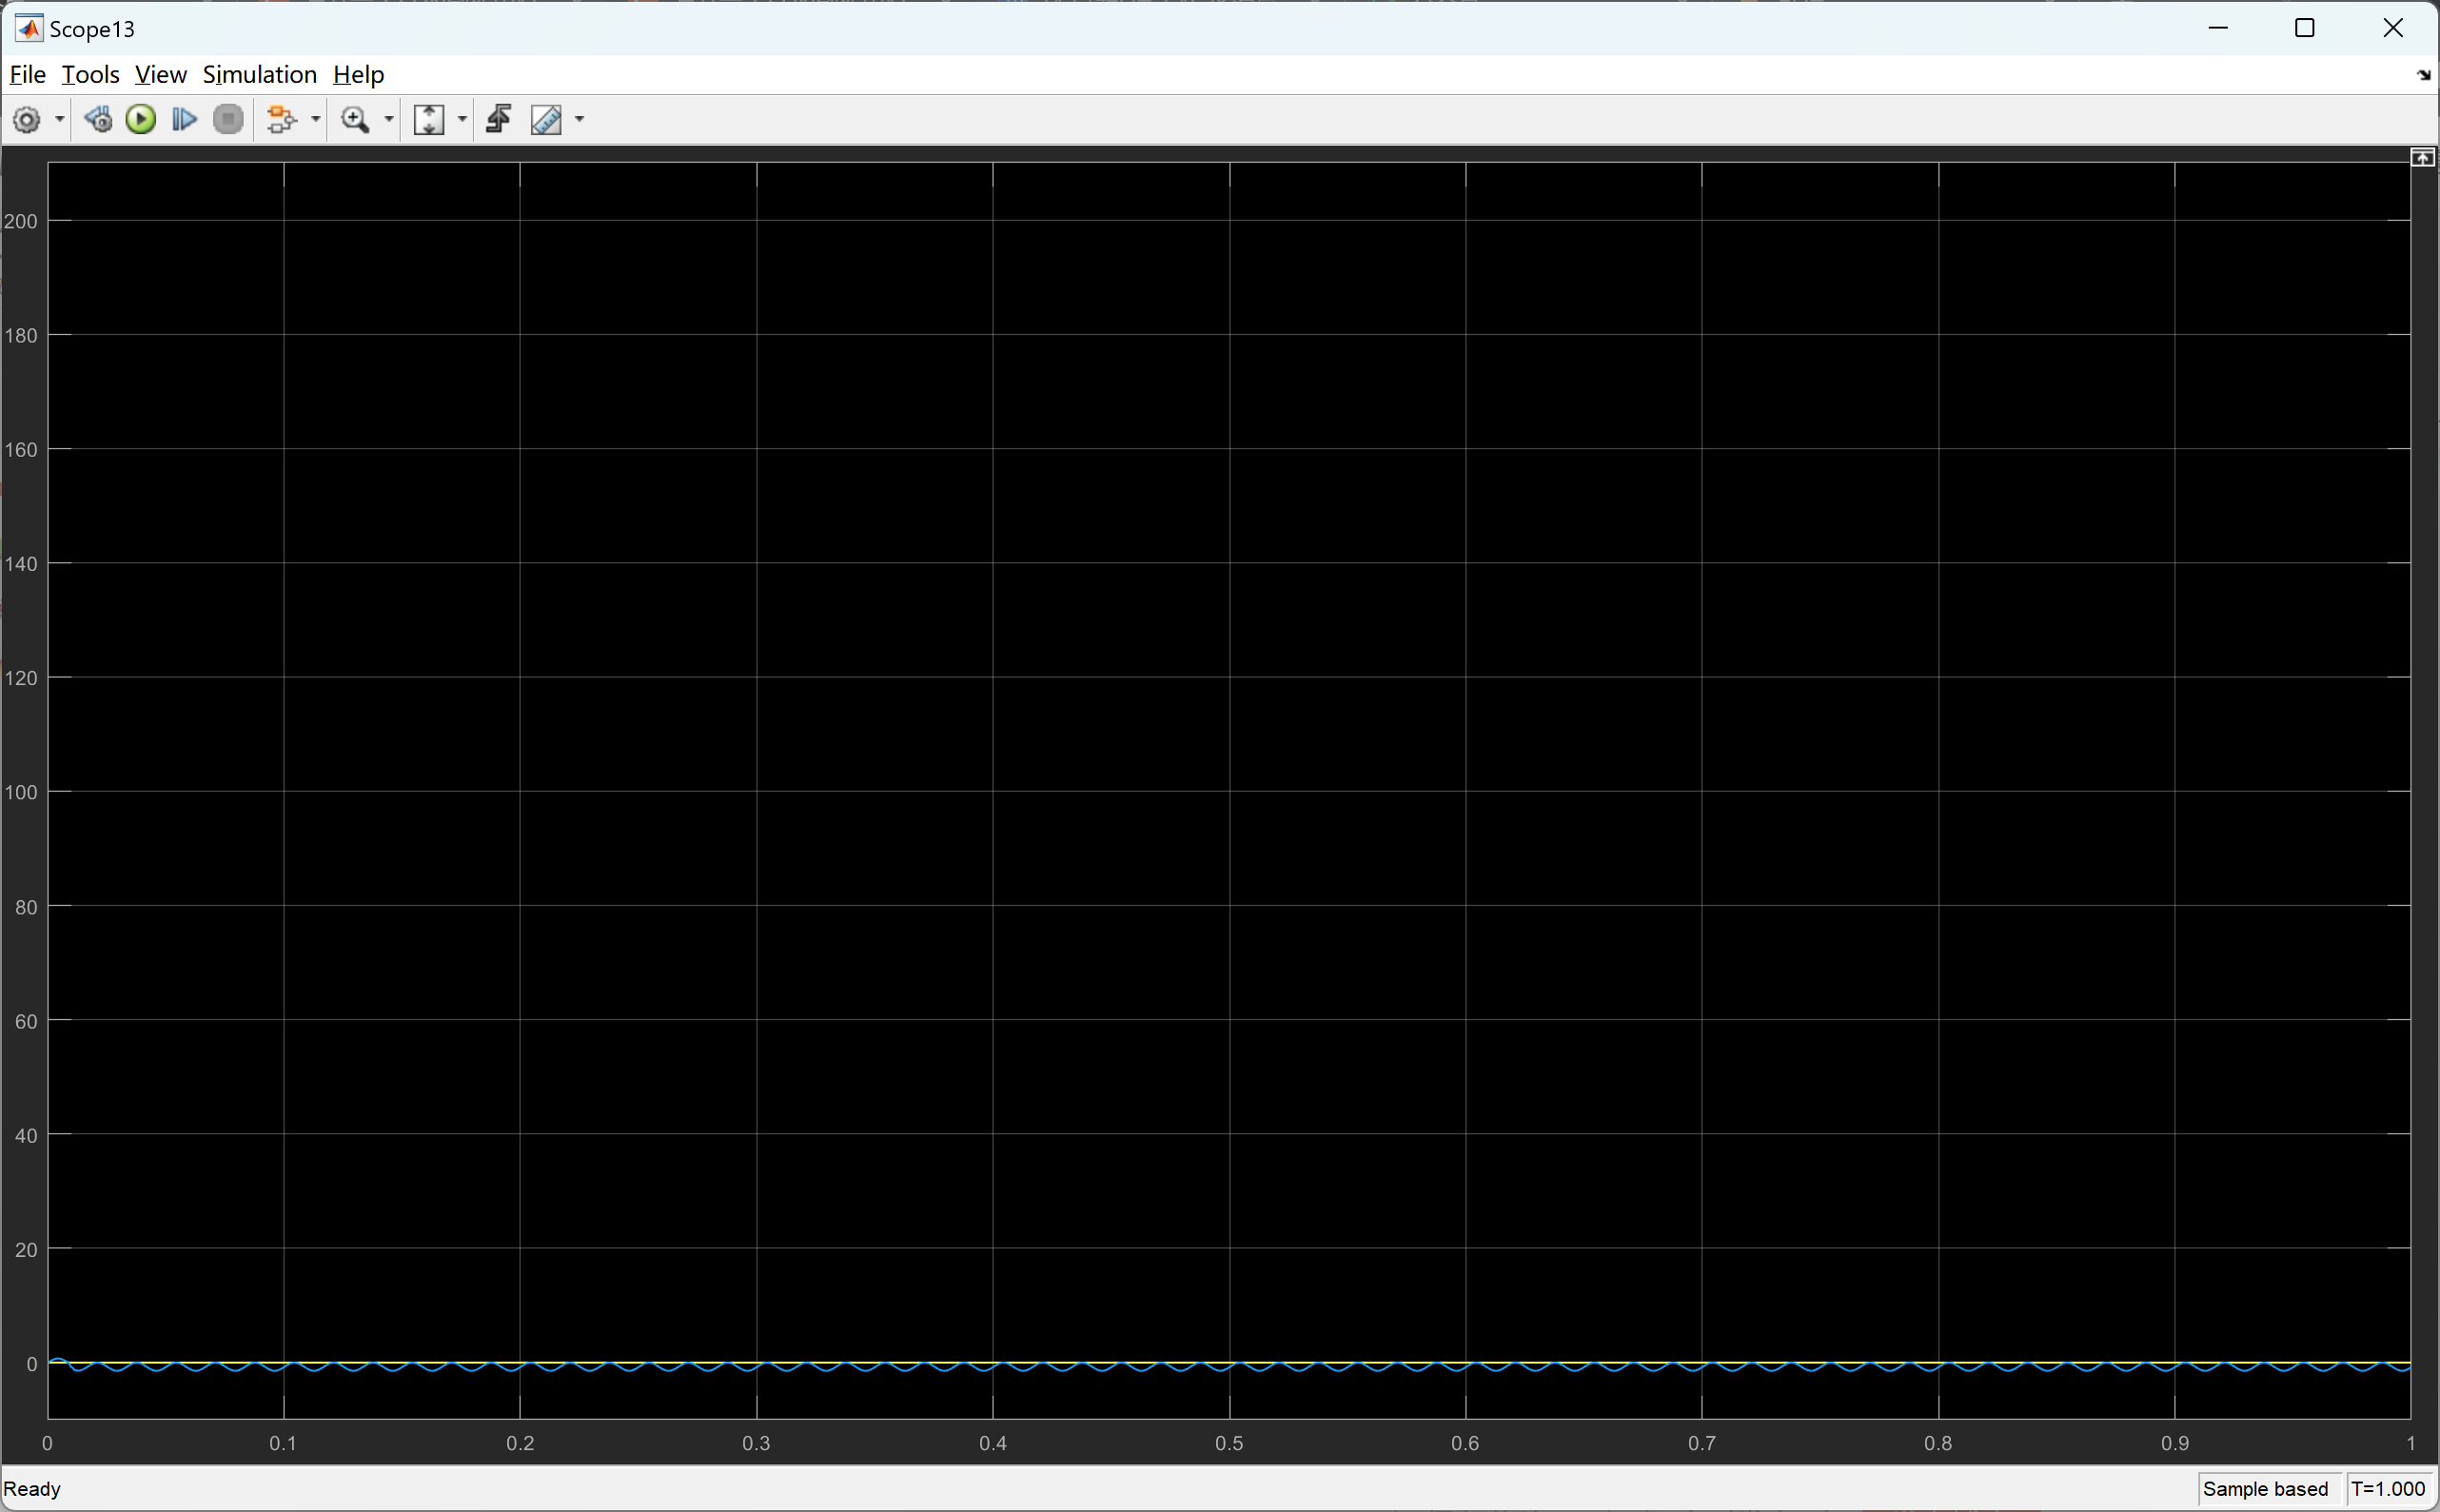Image resolution: width=2440 pixels, height=1512 pixels.
Task: Highlight the connected Simulink block
Action: tap(283, 119)
